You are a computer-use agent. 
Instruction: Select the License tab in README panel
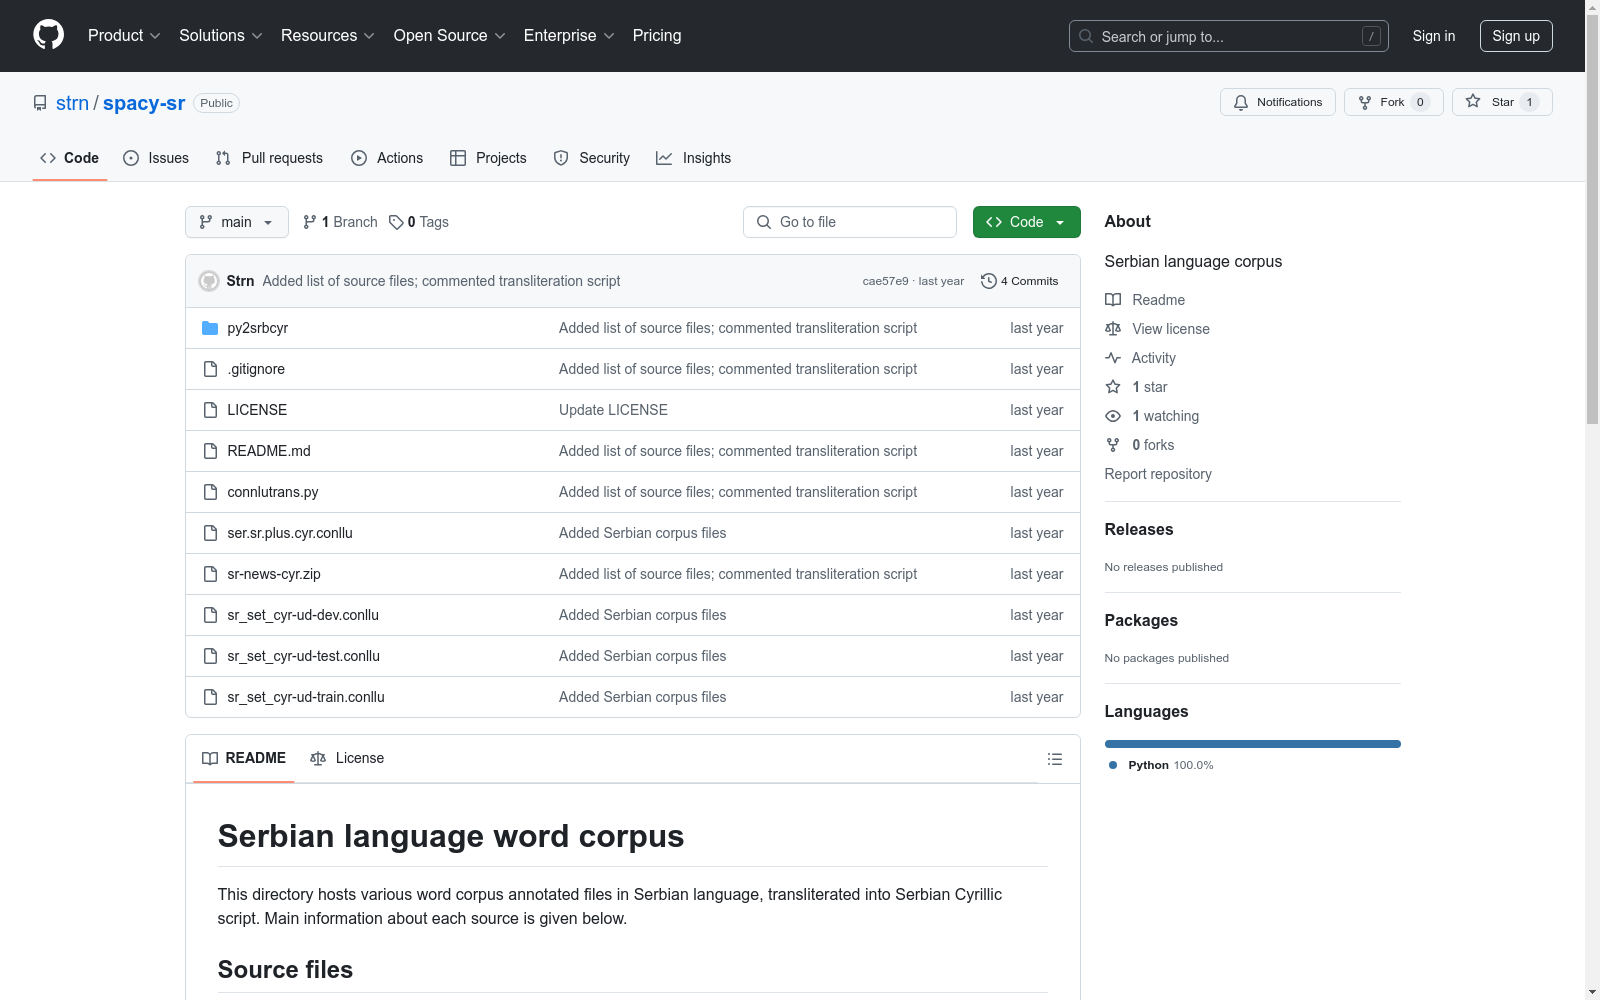tap(347, 759)
